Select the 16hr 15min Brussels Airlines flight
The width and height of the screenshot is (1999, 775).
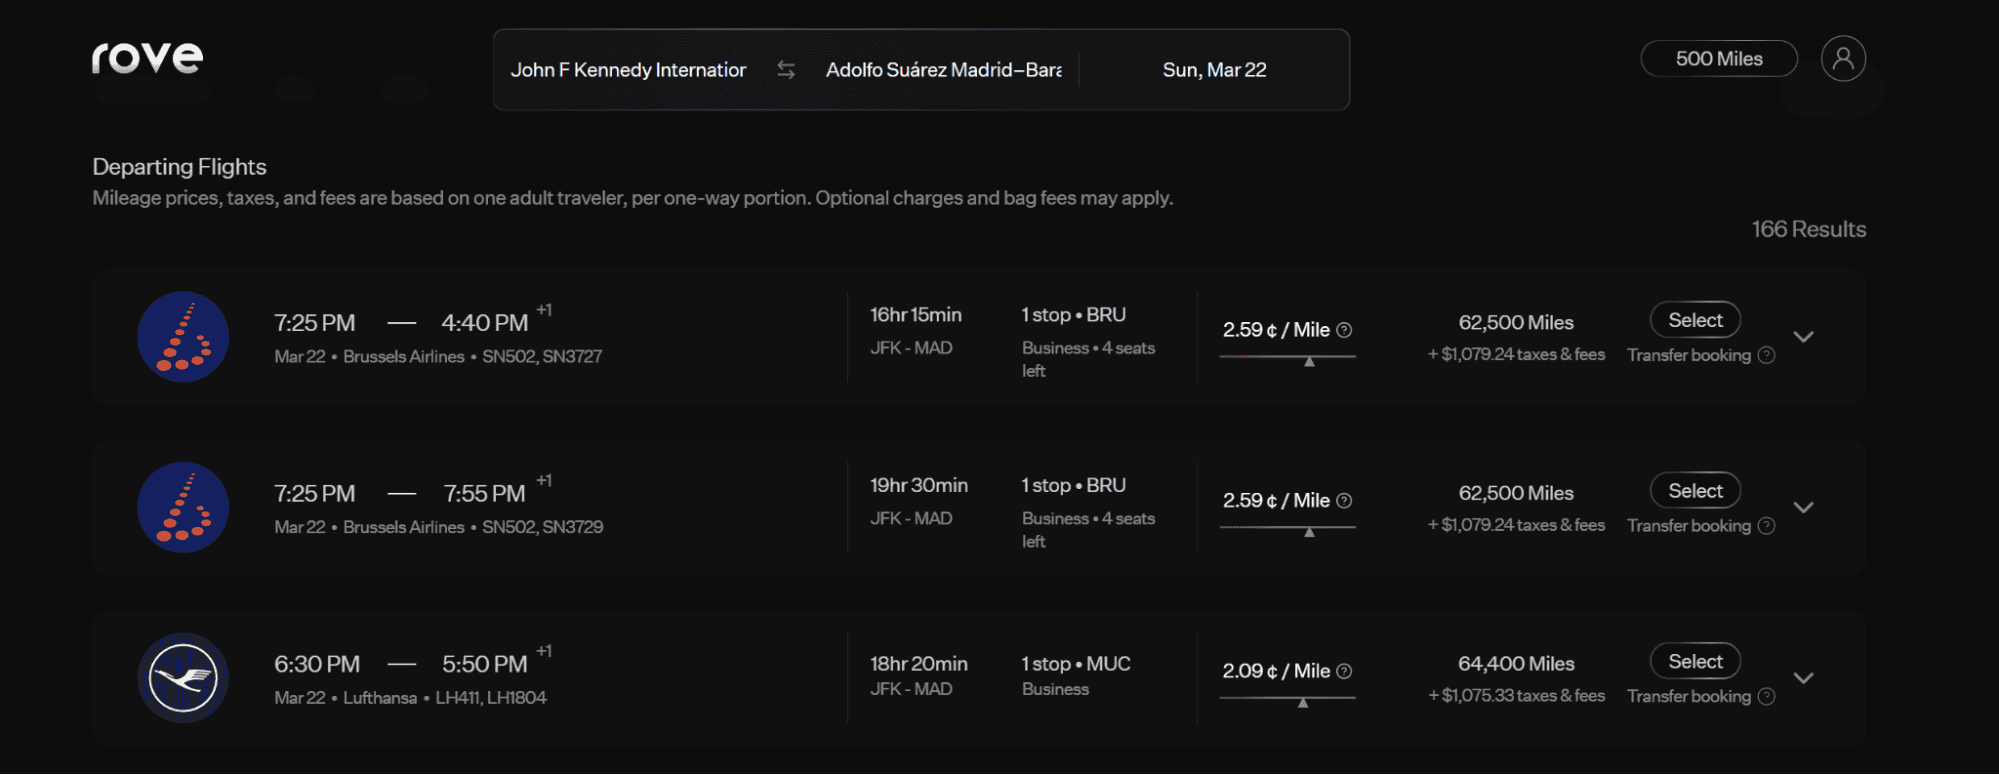[1695, 320]
